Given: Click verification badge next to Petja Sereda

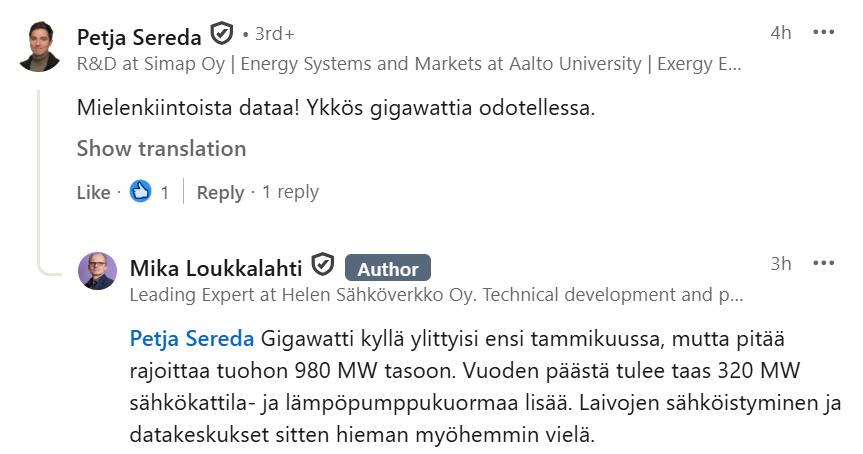Looking at the screenshot, I should [222, 35].
